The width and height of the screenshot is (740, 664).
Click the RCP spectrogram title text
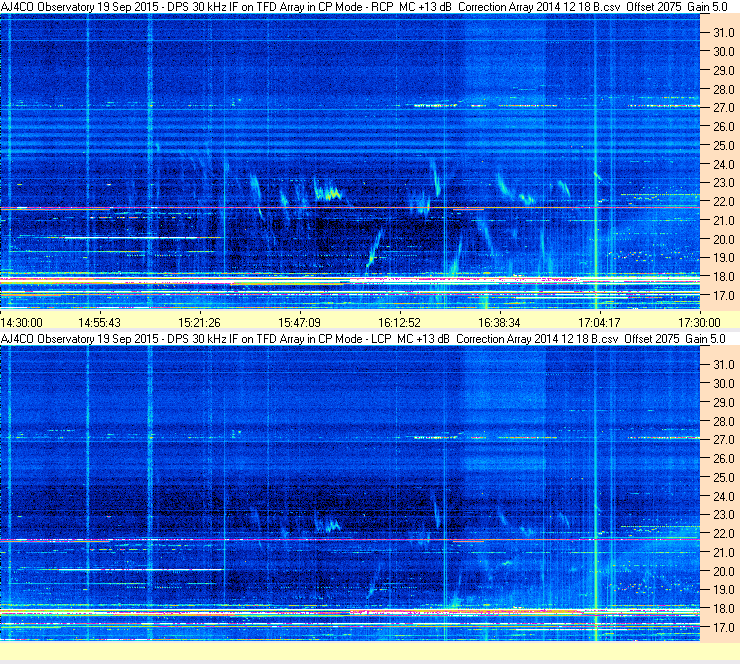[x=364, y=7]
